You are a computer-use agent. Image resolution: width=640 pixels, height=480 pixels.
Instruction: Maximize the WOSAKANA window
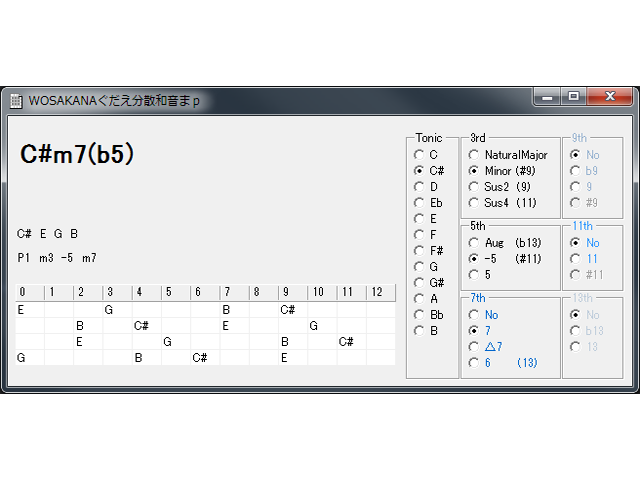(573, 96)
